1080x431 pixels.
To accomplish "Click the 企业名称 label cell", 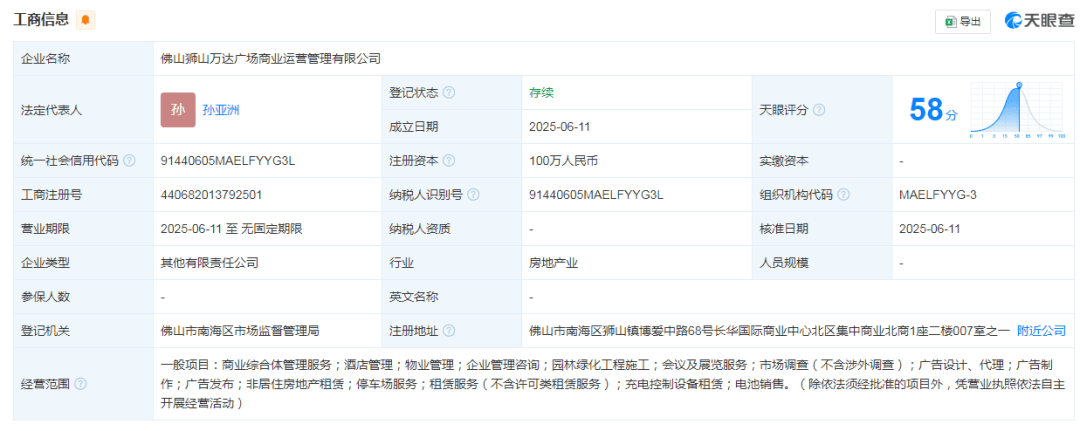I will click(83, 59).
